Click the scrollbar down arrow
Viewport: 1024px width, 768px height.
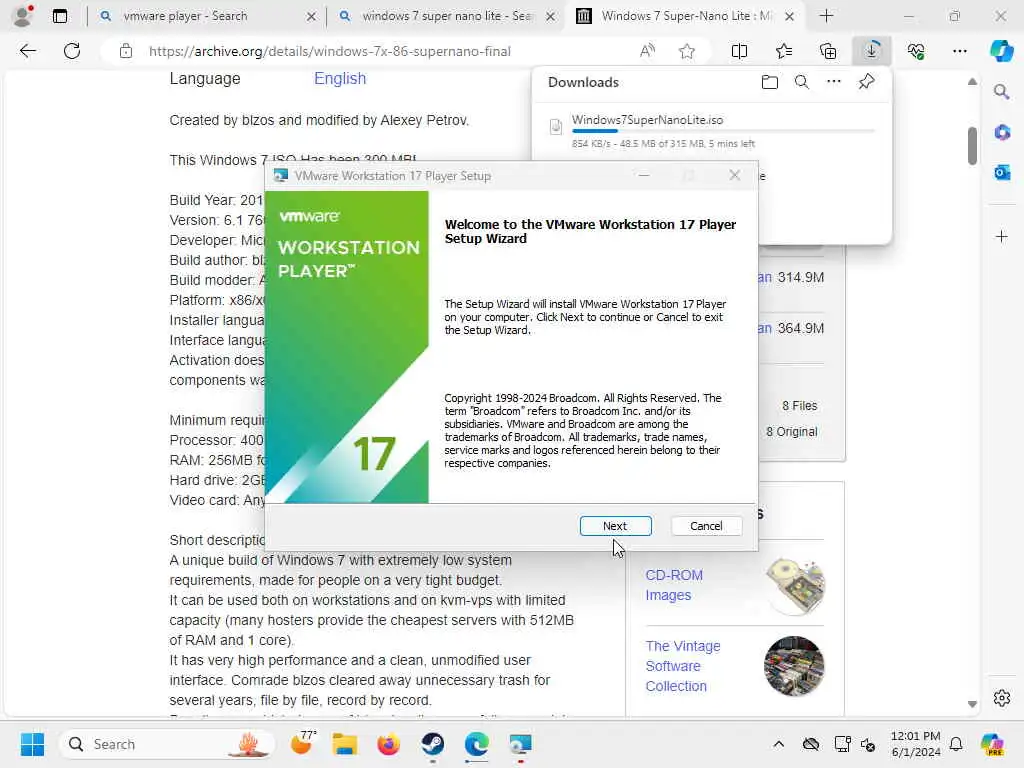(972, 704)
